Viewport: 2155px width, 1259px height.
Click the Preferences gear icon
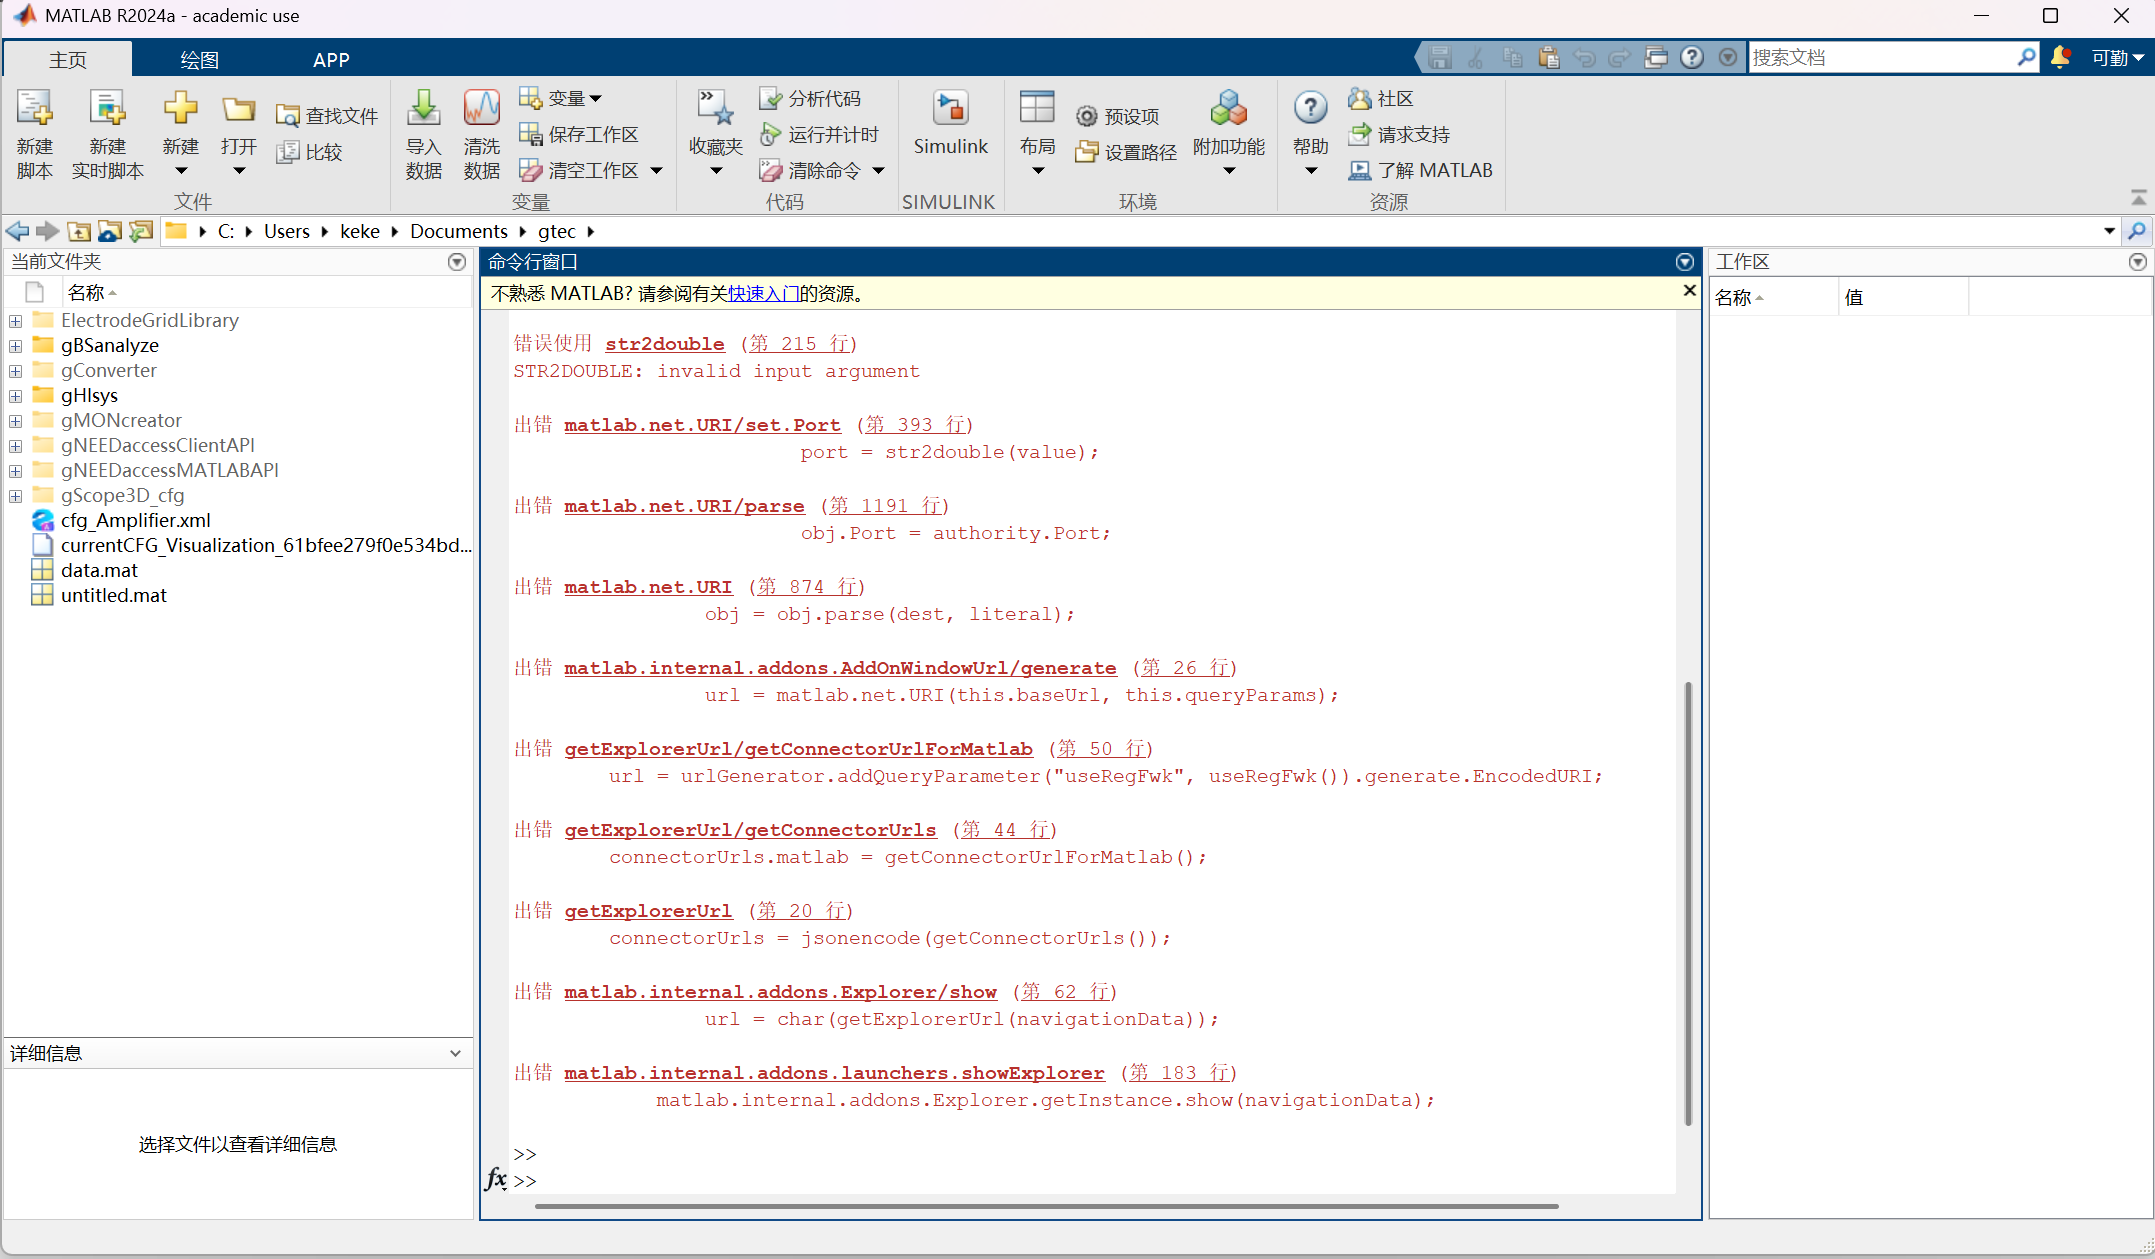pos(1087,117)
